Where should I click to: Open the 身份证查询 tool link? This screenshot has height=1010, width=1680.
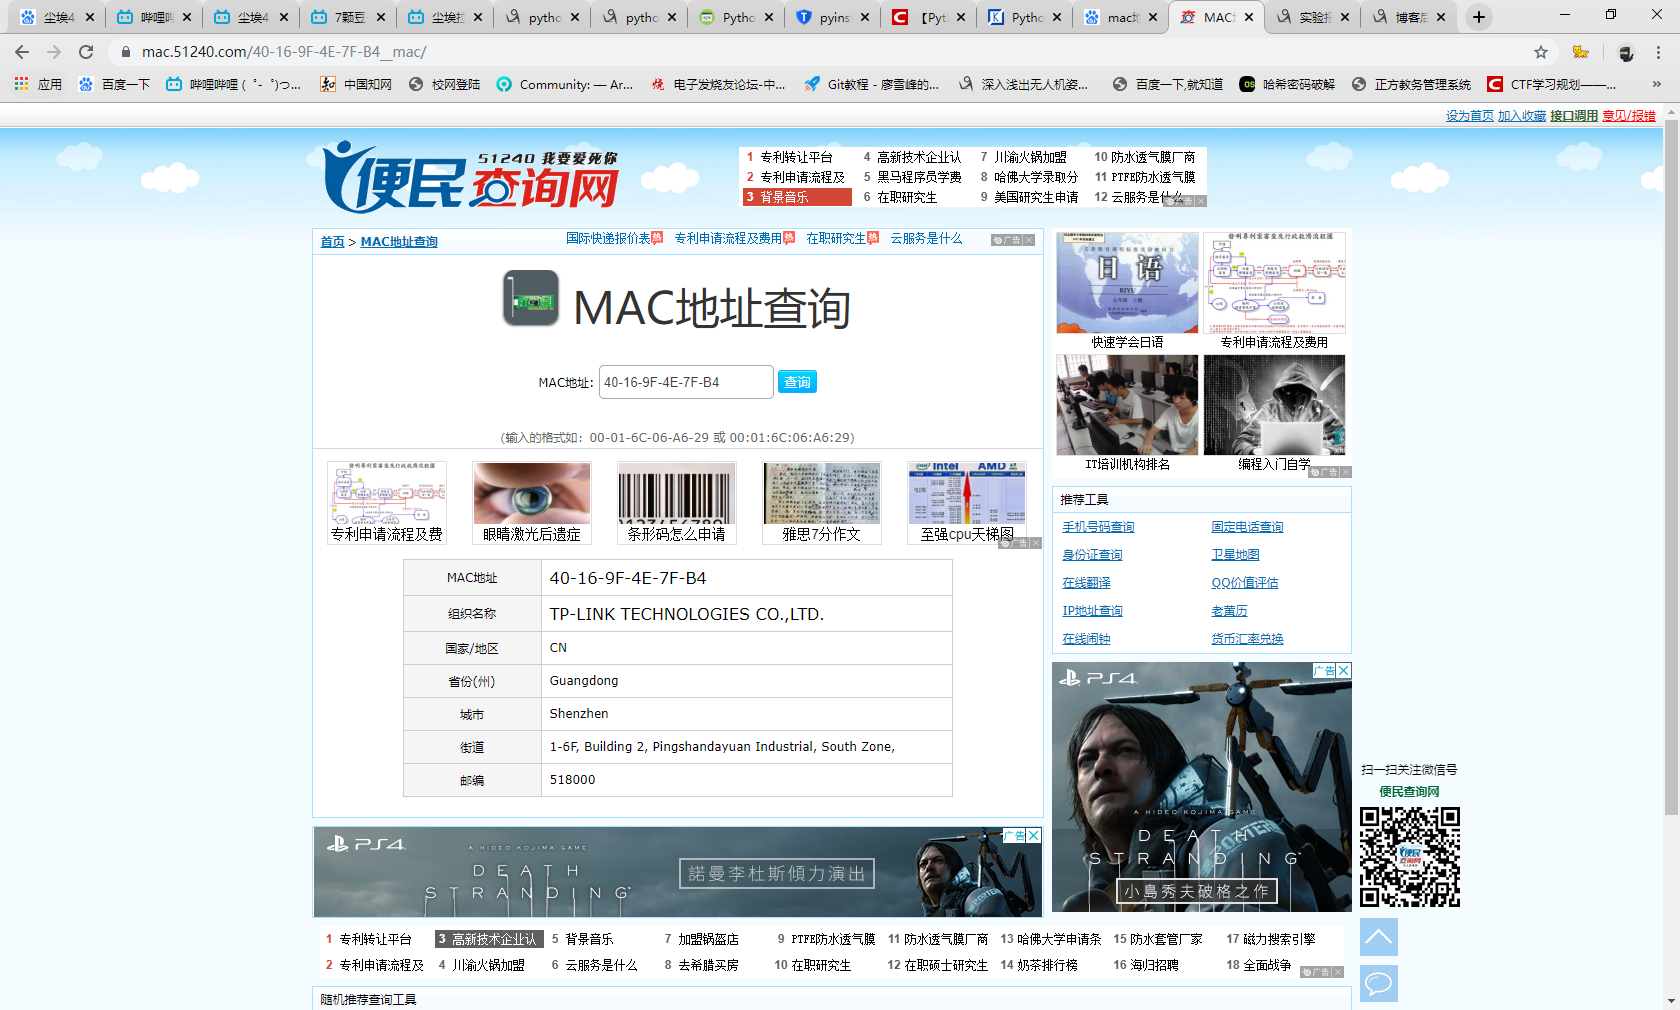tap(1092, 555)
